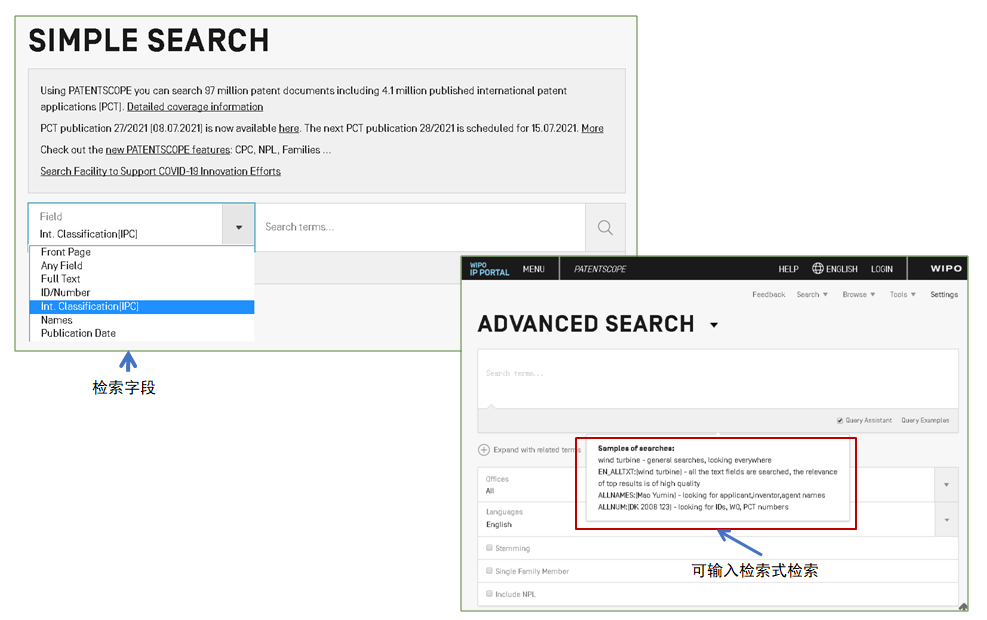Click the Simple Search terms input
The height and width of the screenshot is (620, 987).
420,227
